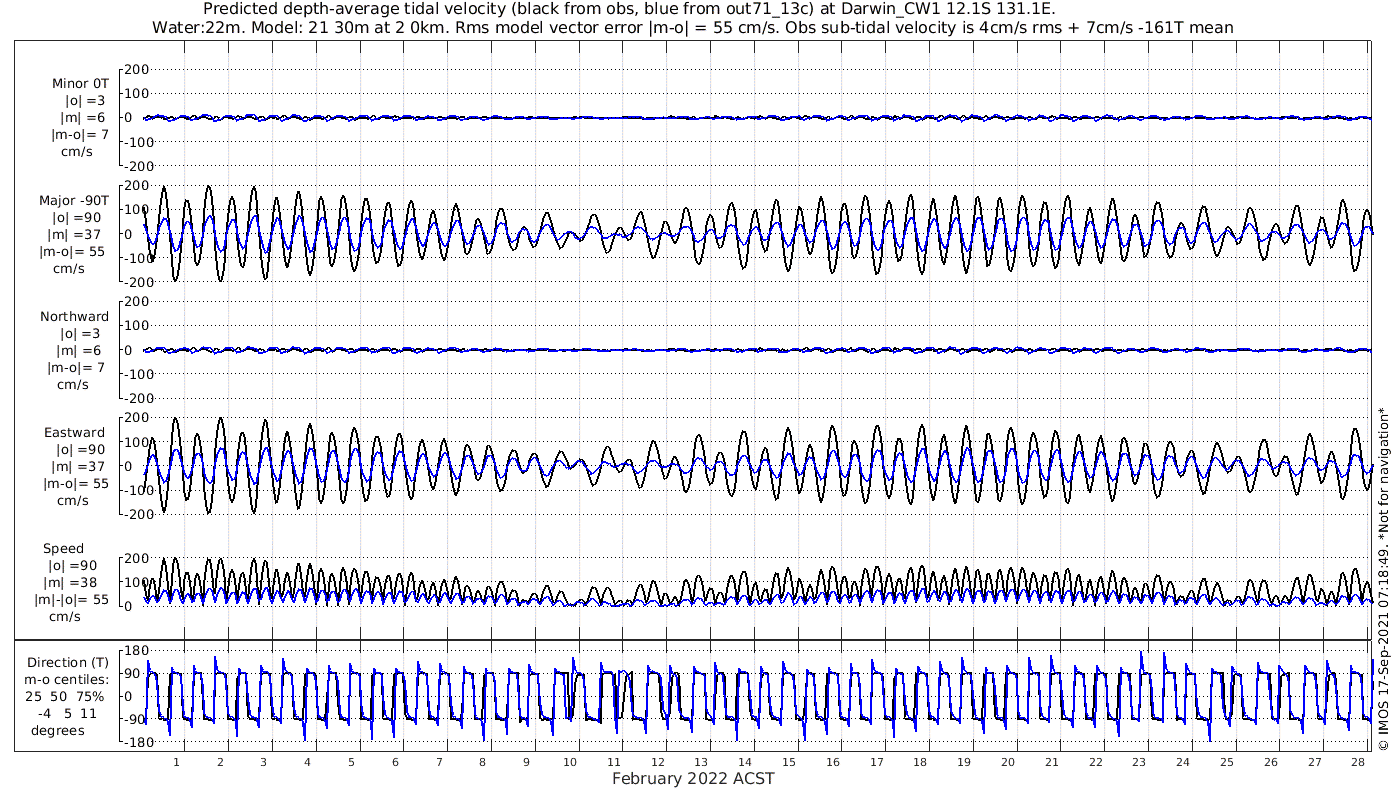
Task: Click x-axis day tick label '19'
Action: click(964, 762)
